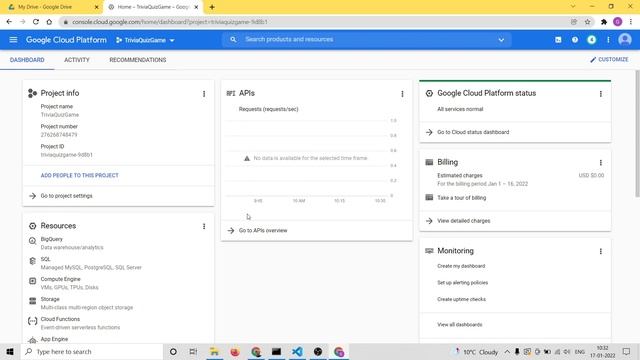
Task: Switch to the Dashboard tab
Action: tap(27, 60)
